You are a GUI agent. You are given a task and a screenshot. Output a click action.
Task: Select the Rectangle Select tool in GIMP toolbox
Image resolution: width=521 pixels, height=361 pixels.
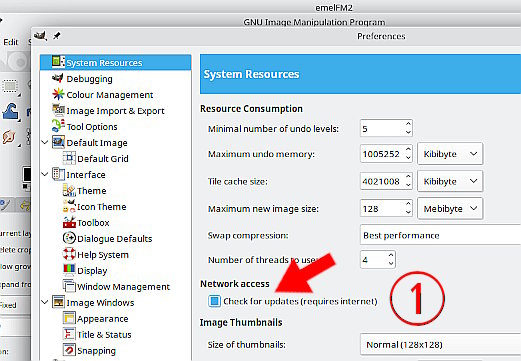10,86
